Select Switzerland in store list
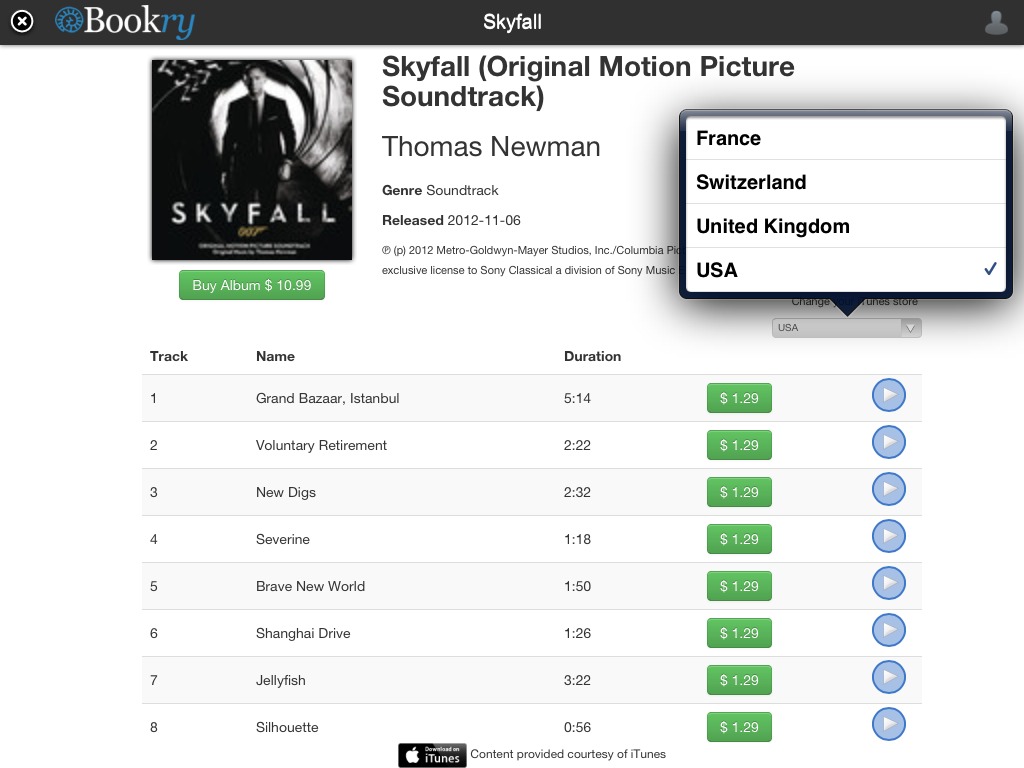Viewport: 1024px width, 768px height. [846, 182]
